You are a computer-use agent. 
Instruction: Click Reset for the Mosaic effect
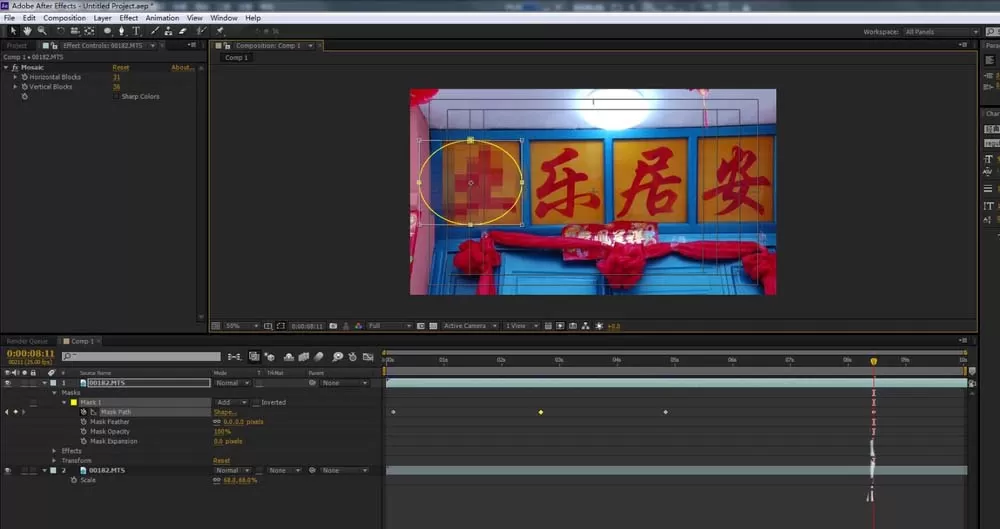[x=121, y=68]
